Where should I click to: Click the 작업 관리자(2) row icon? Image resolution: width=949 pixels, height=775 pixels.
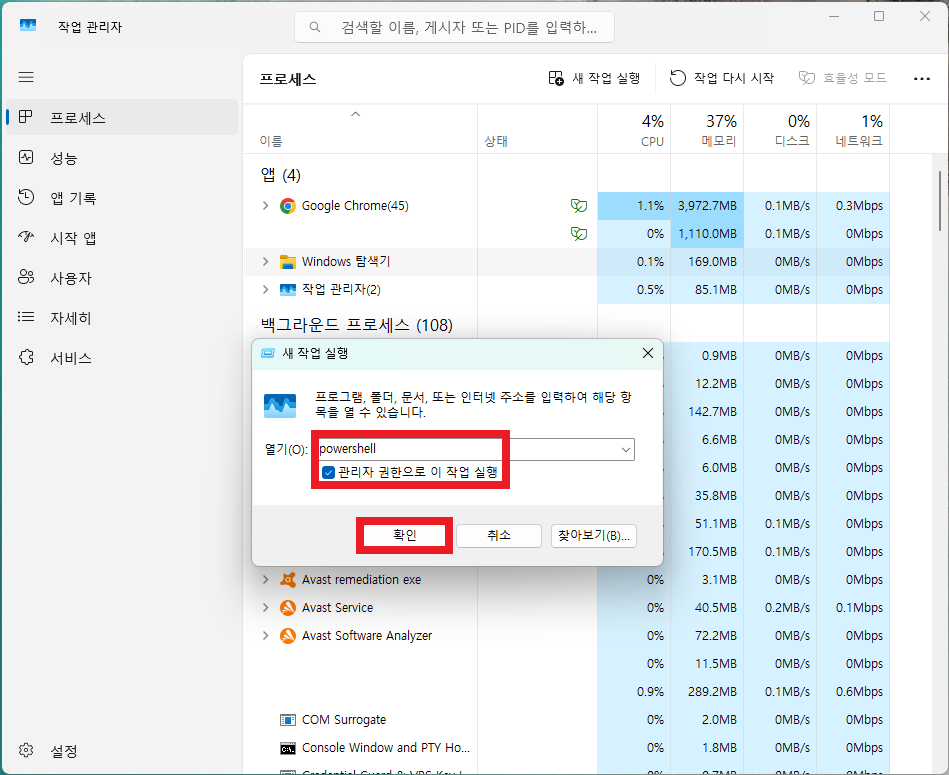[x=287, y=289]
